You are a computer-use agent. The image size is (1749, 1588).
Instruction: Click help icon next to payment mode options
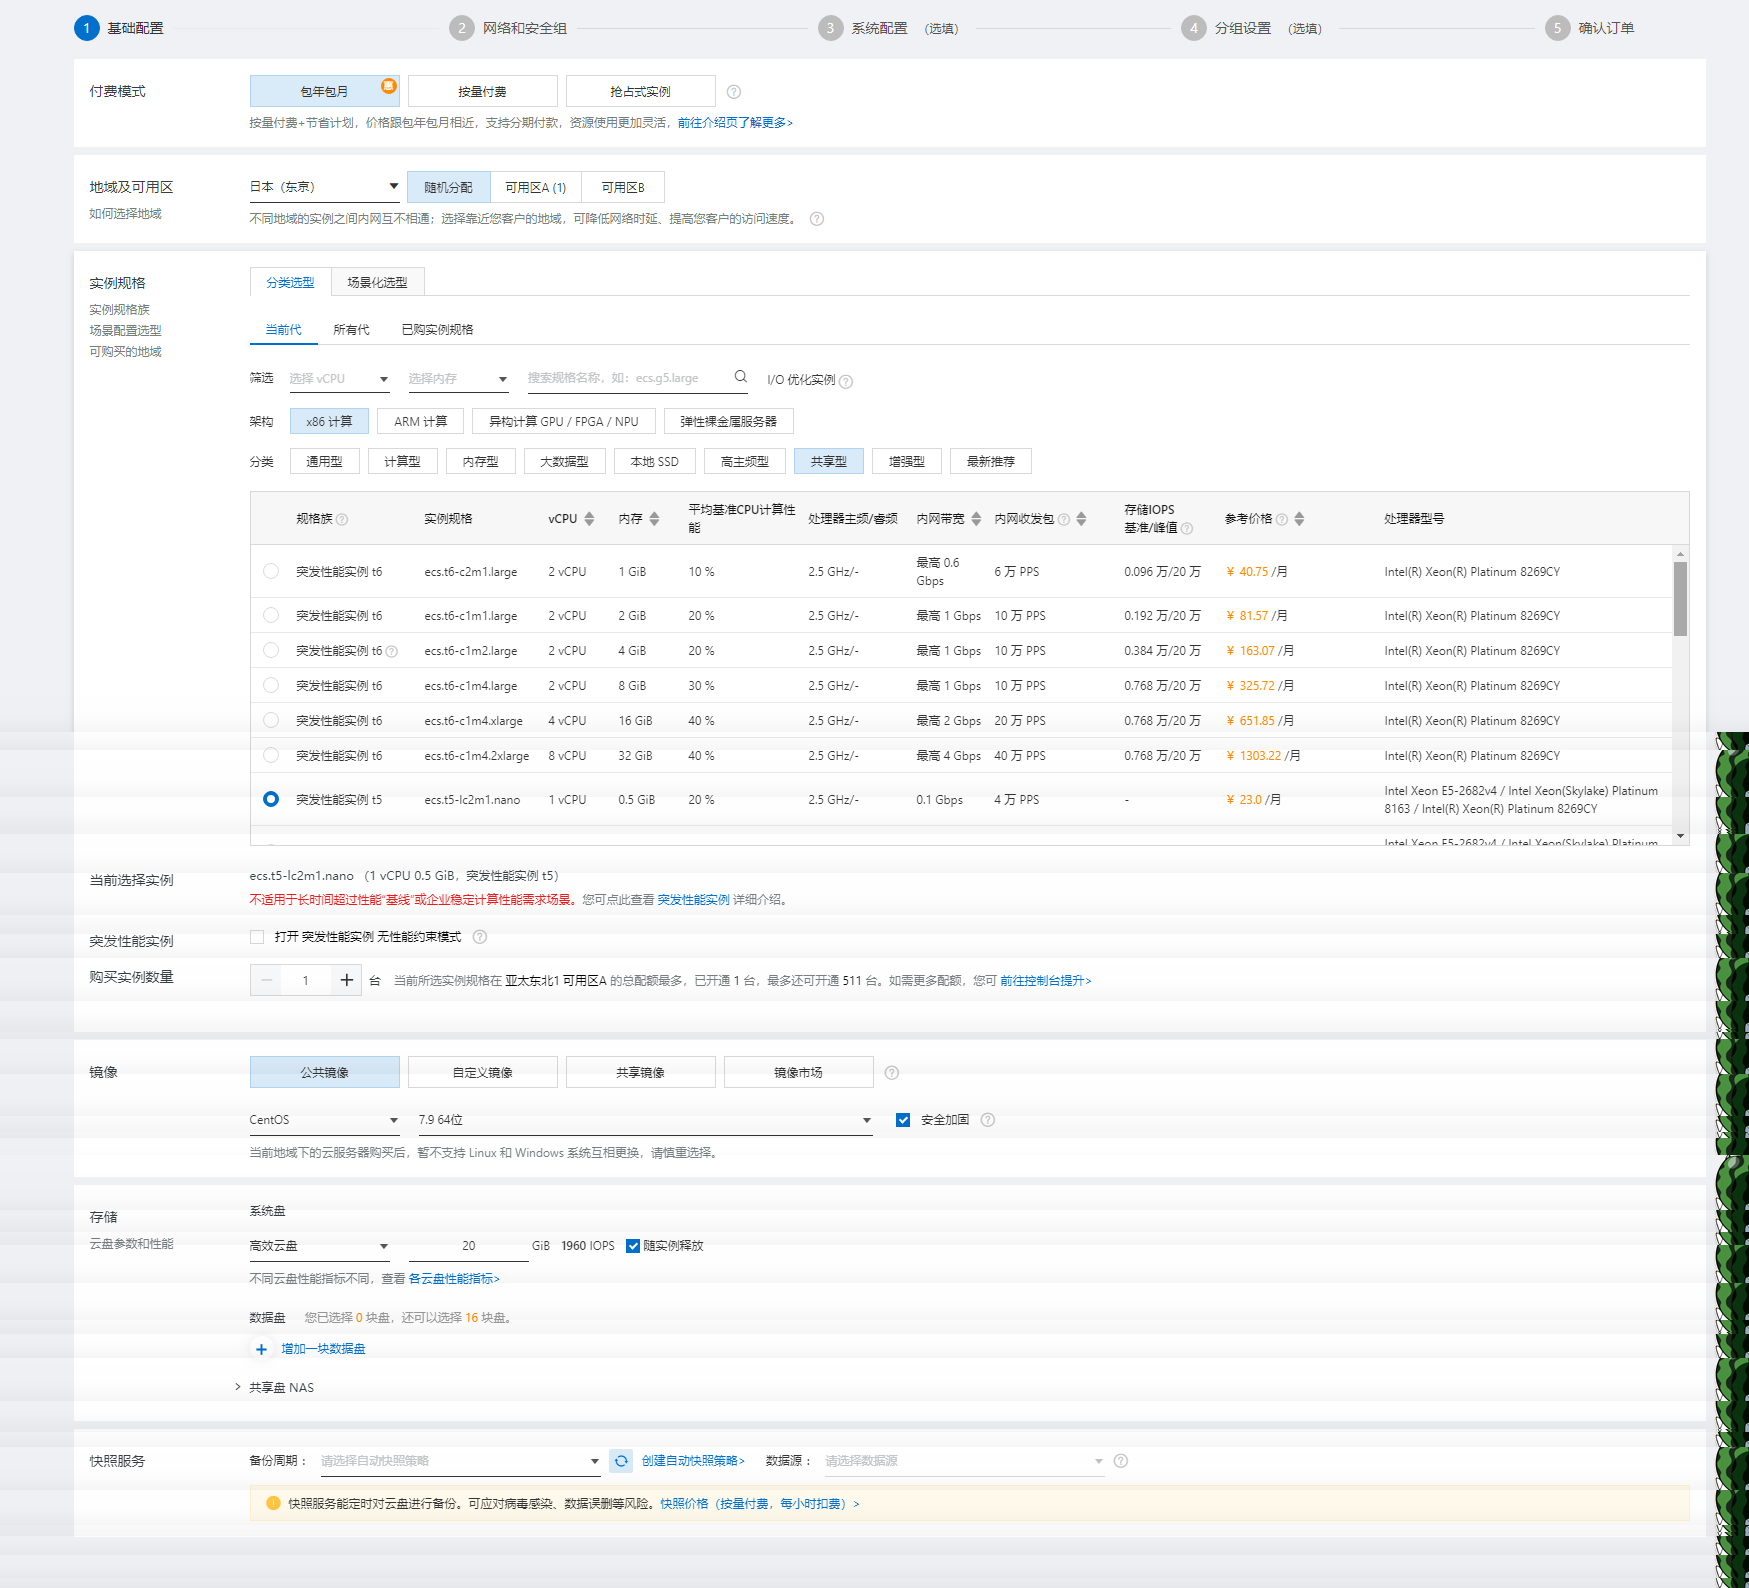[734, 92]
